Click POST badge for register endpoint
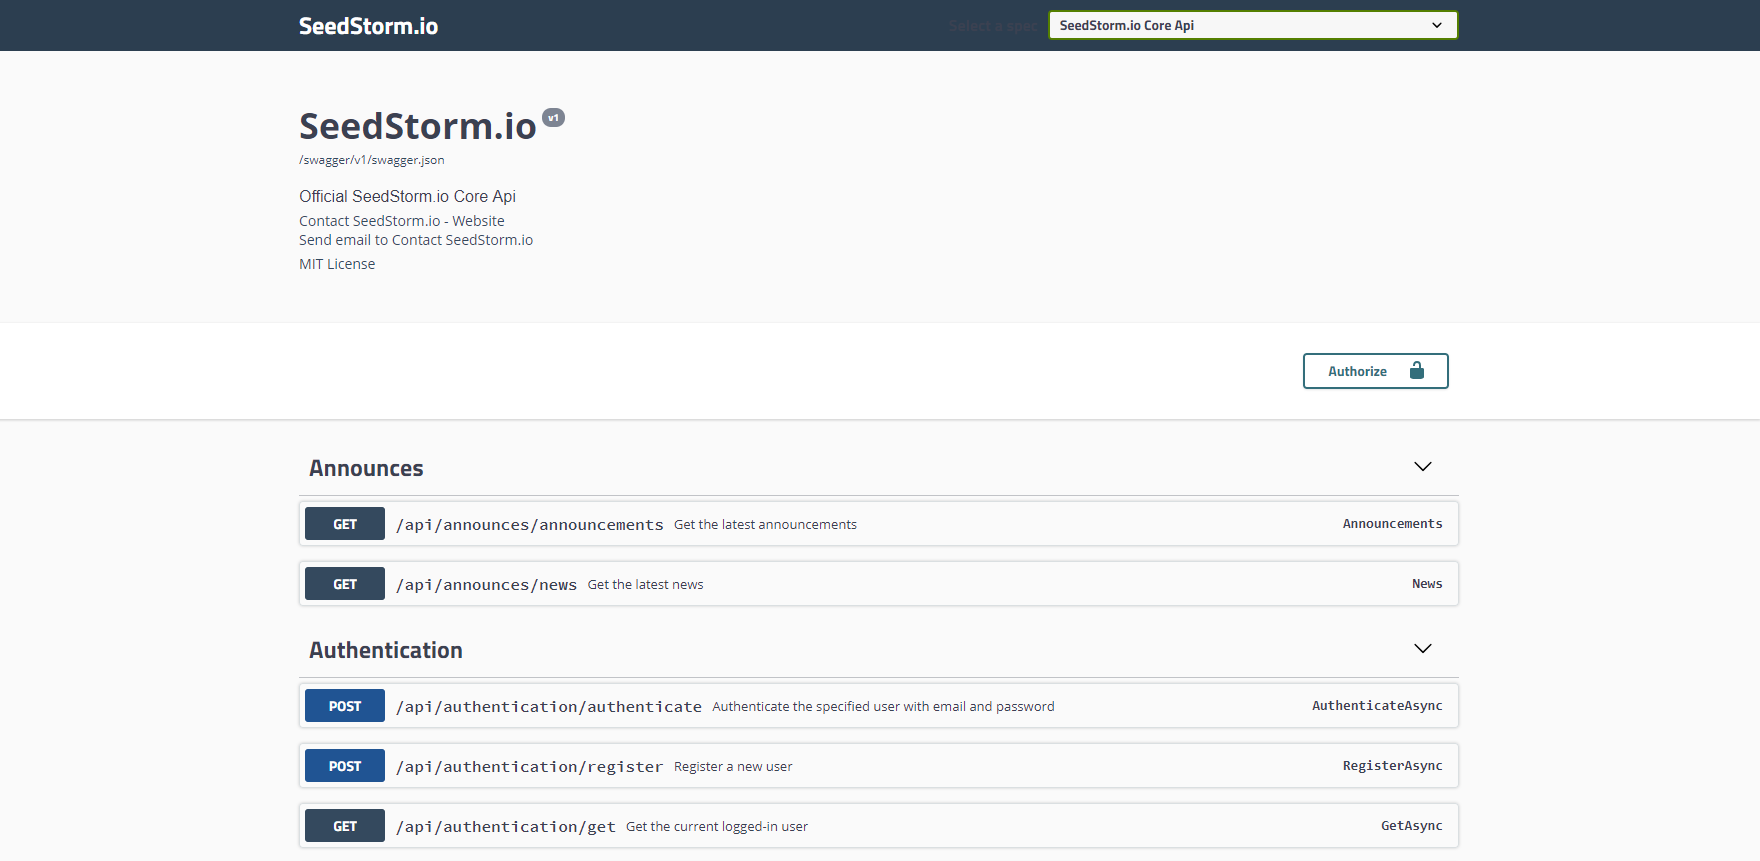 tap(345, 766)
